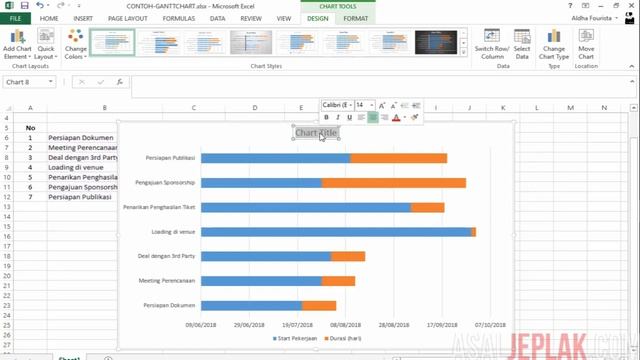Screen dimensions: 640x360
Task: Open the Calibri font name dropdown
Action: tap(351, 105)
